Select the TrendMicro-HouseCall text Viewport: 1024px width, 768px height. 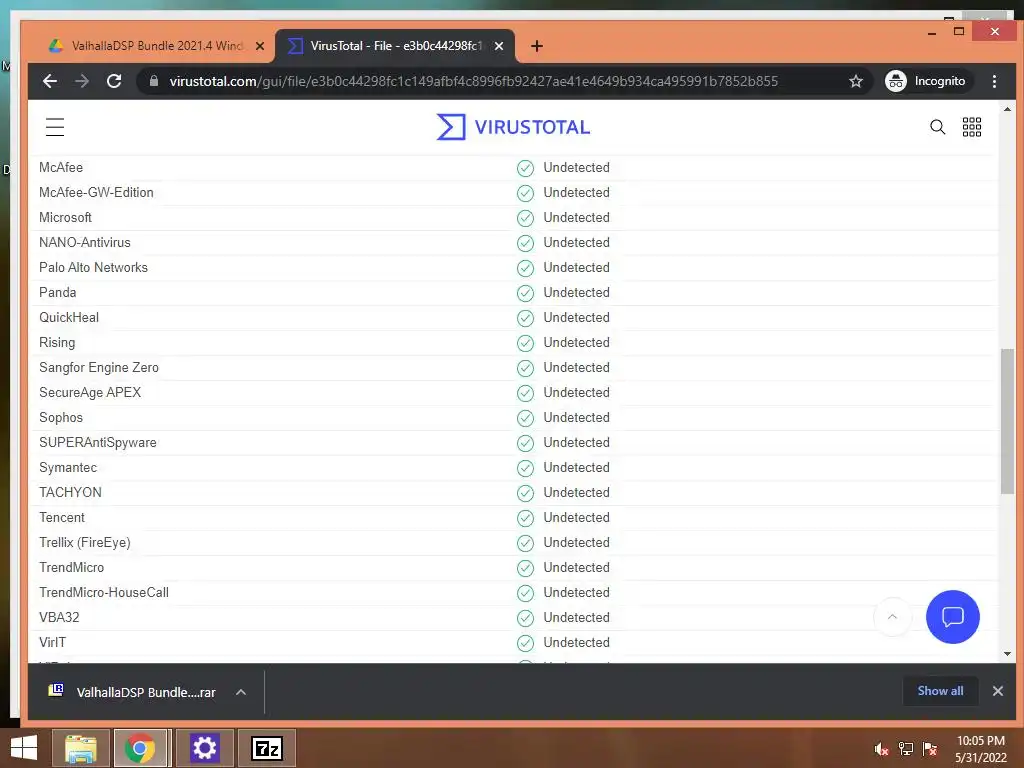pos(104,592)
